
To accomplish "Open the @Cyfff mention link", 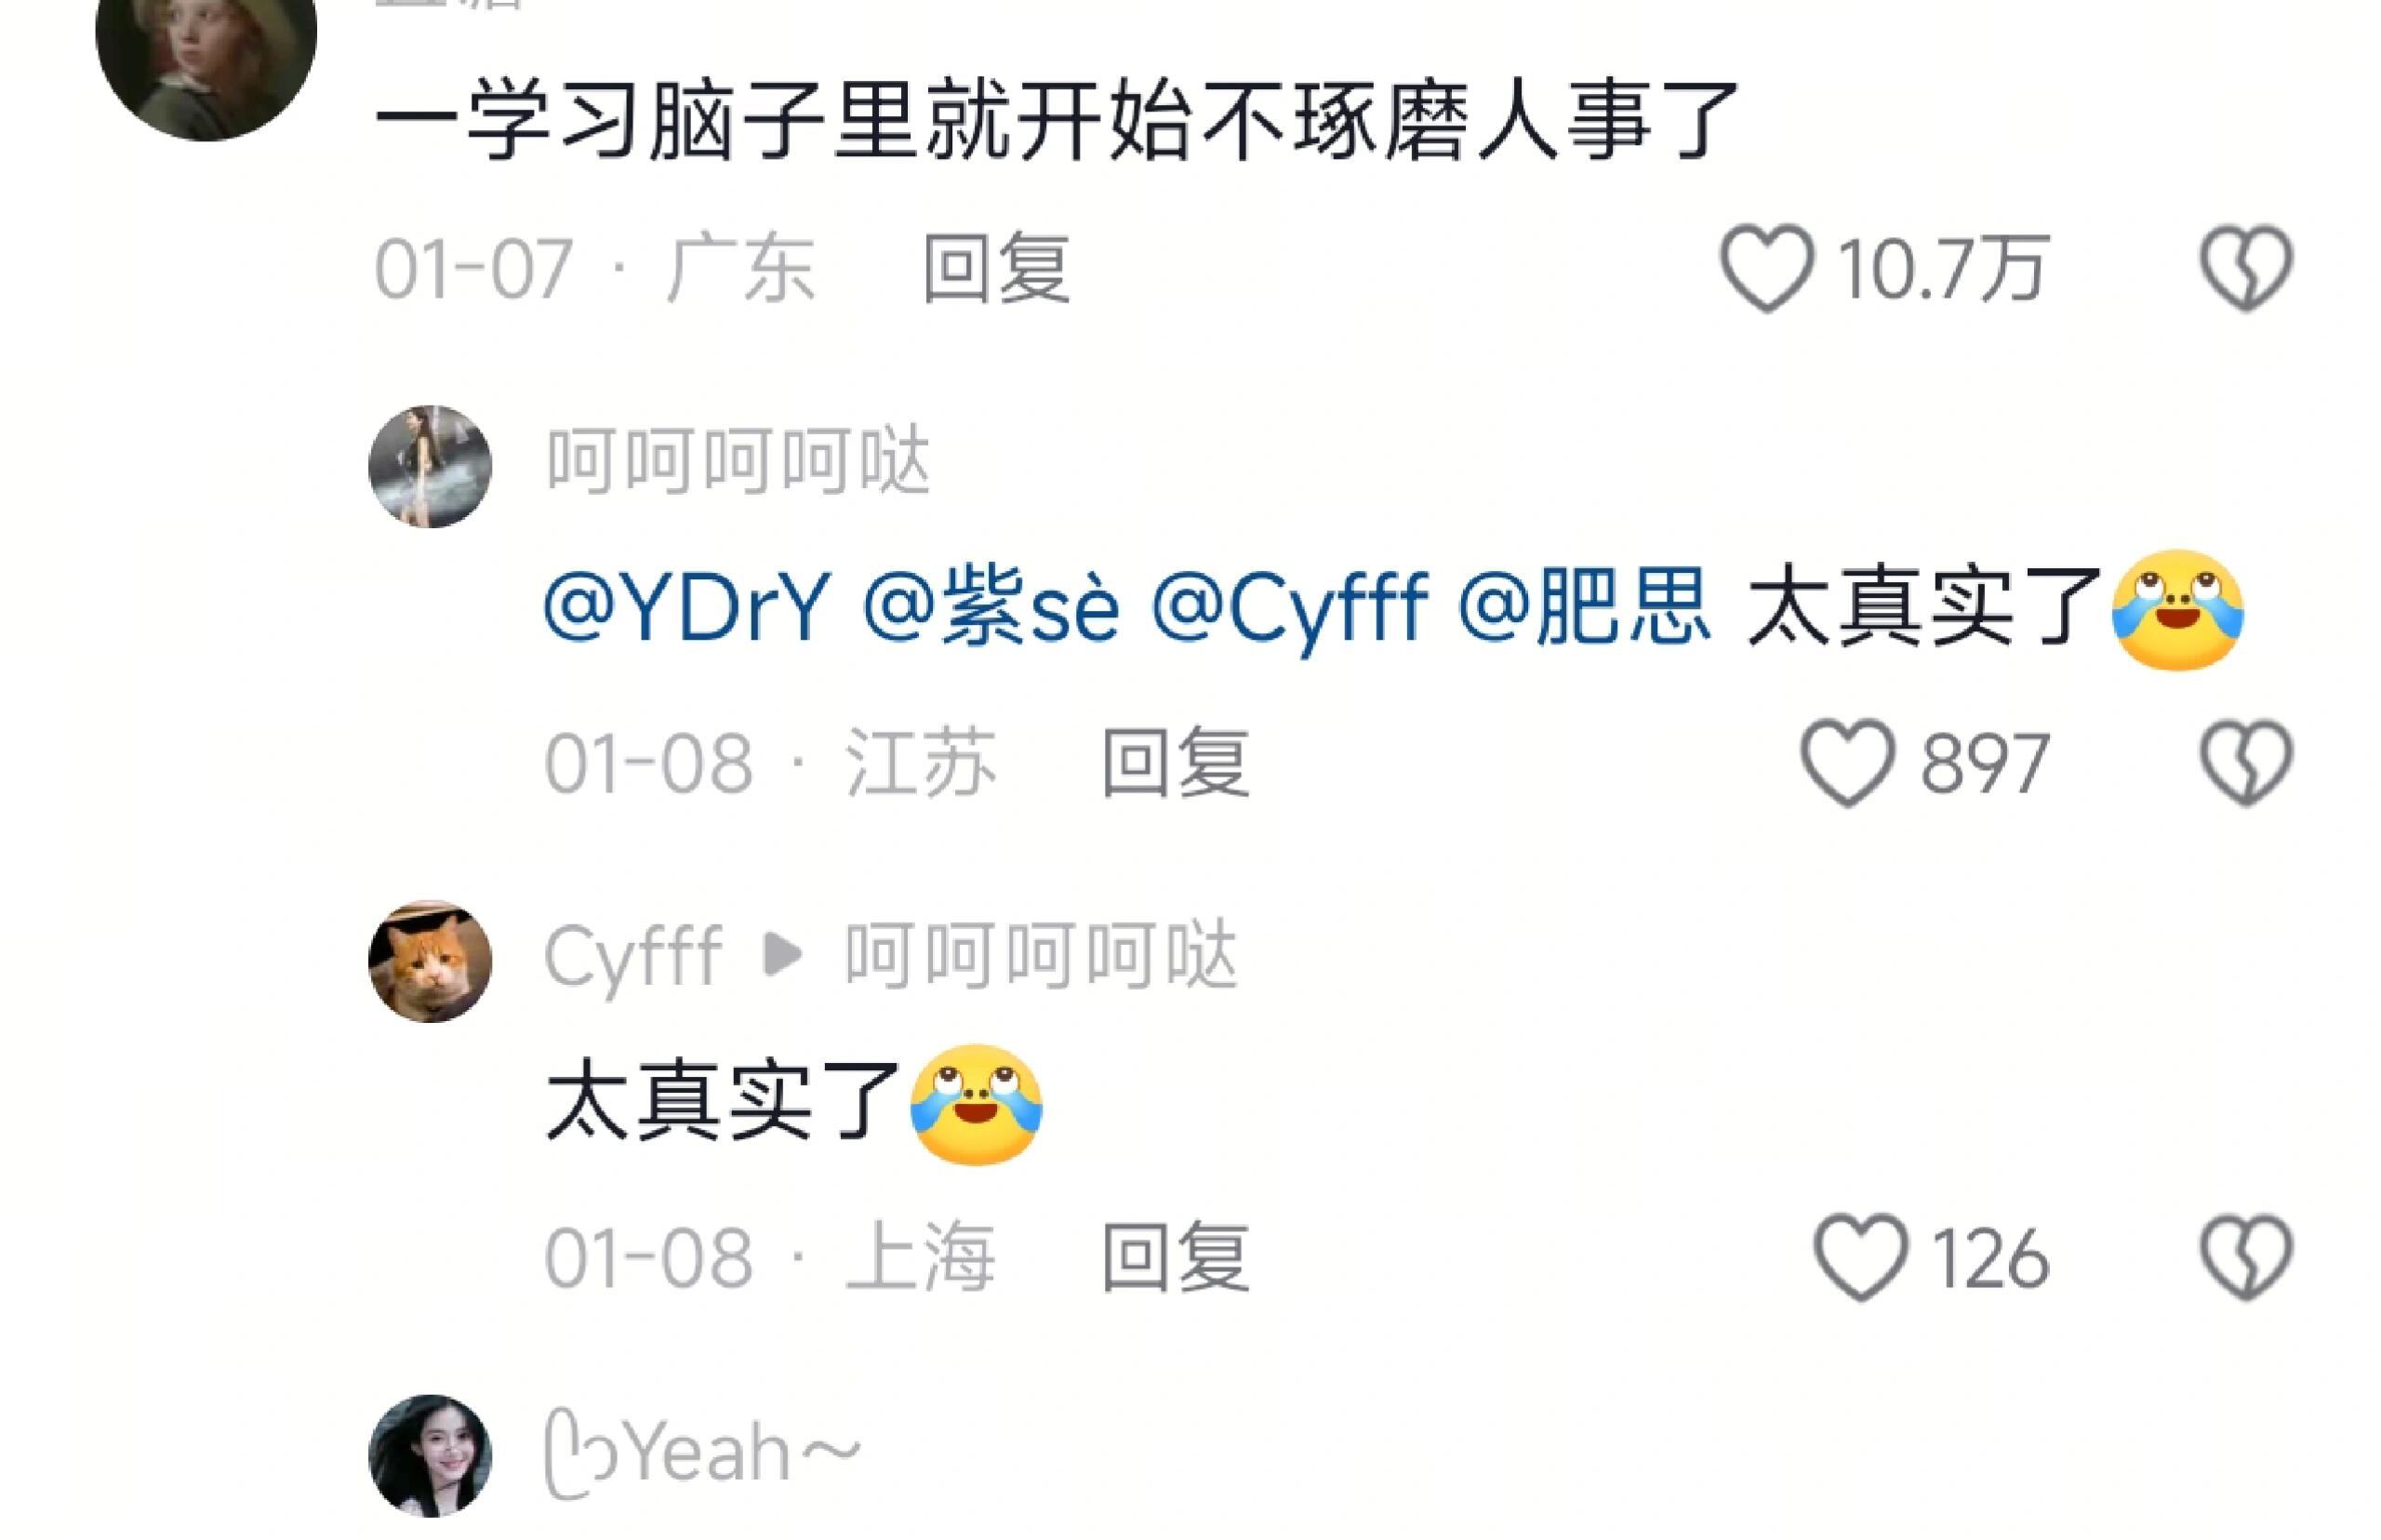I will (x=1289, y=606).
